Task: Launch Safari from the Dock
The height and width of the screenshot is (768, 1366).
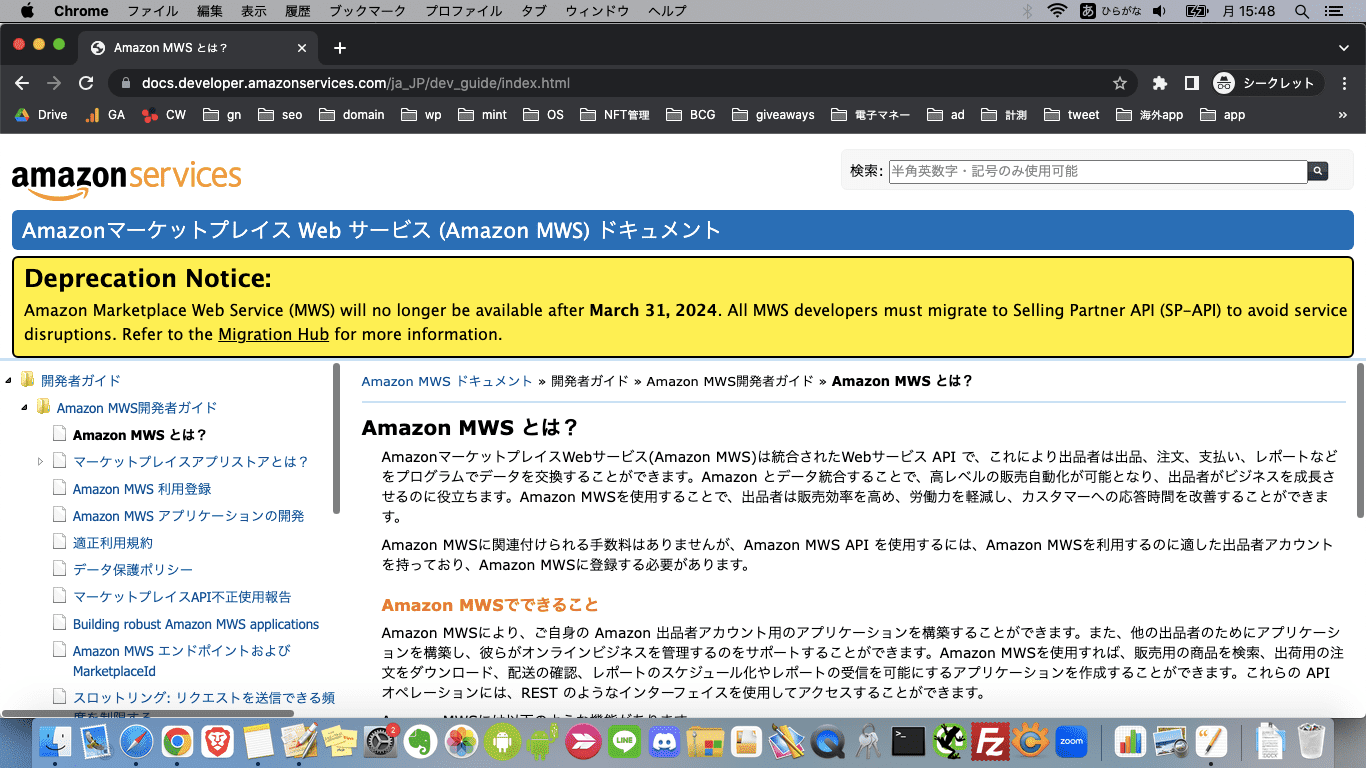Action: 136,742
